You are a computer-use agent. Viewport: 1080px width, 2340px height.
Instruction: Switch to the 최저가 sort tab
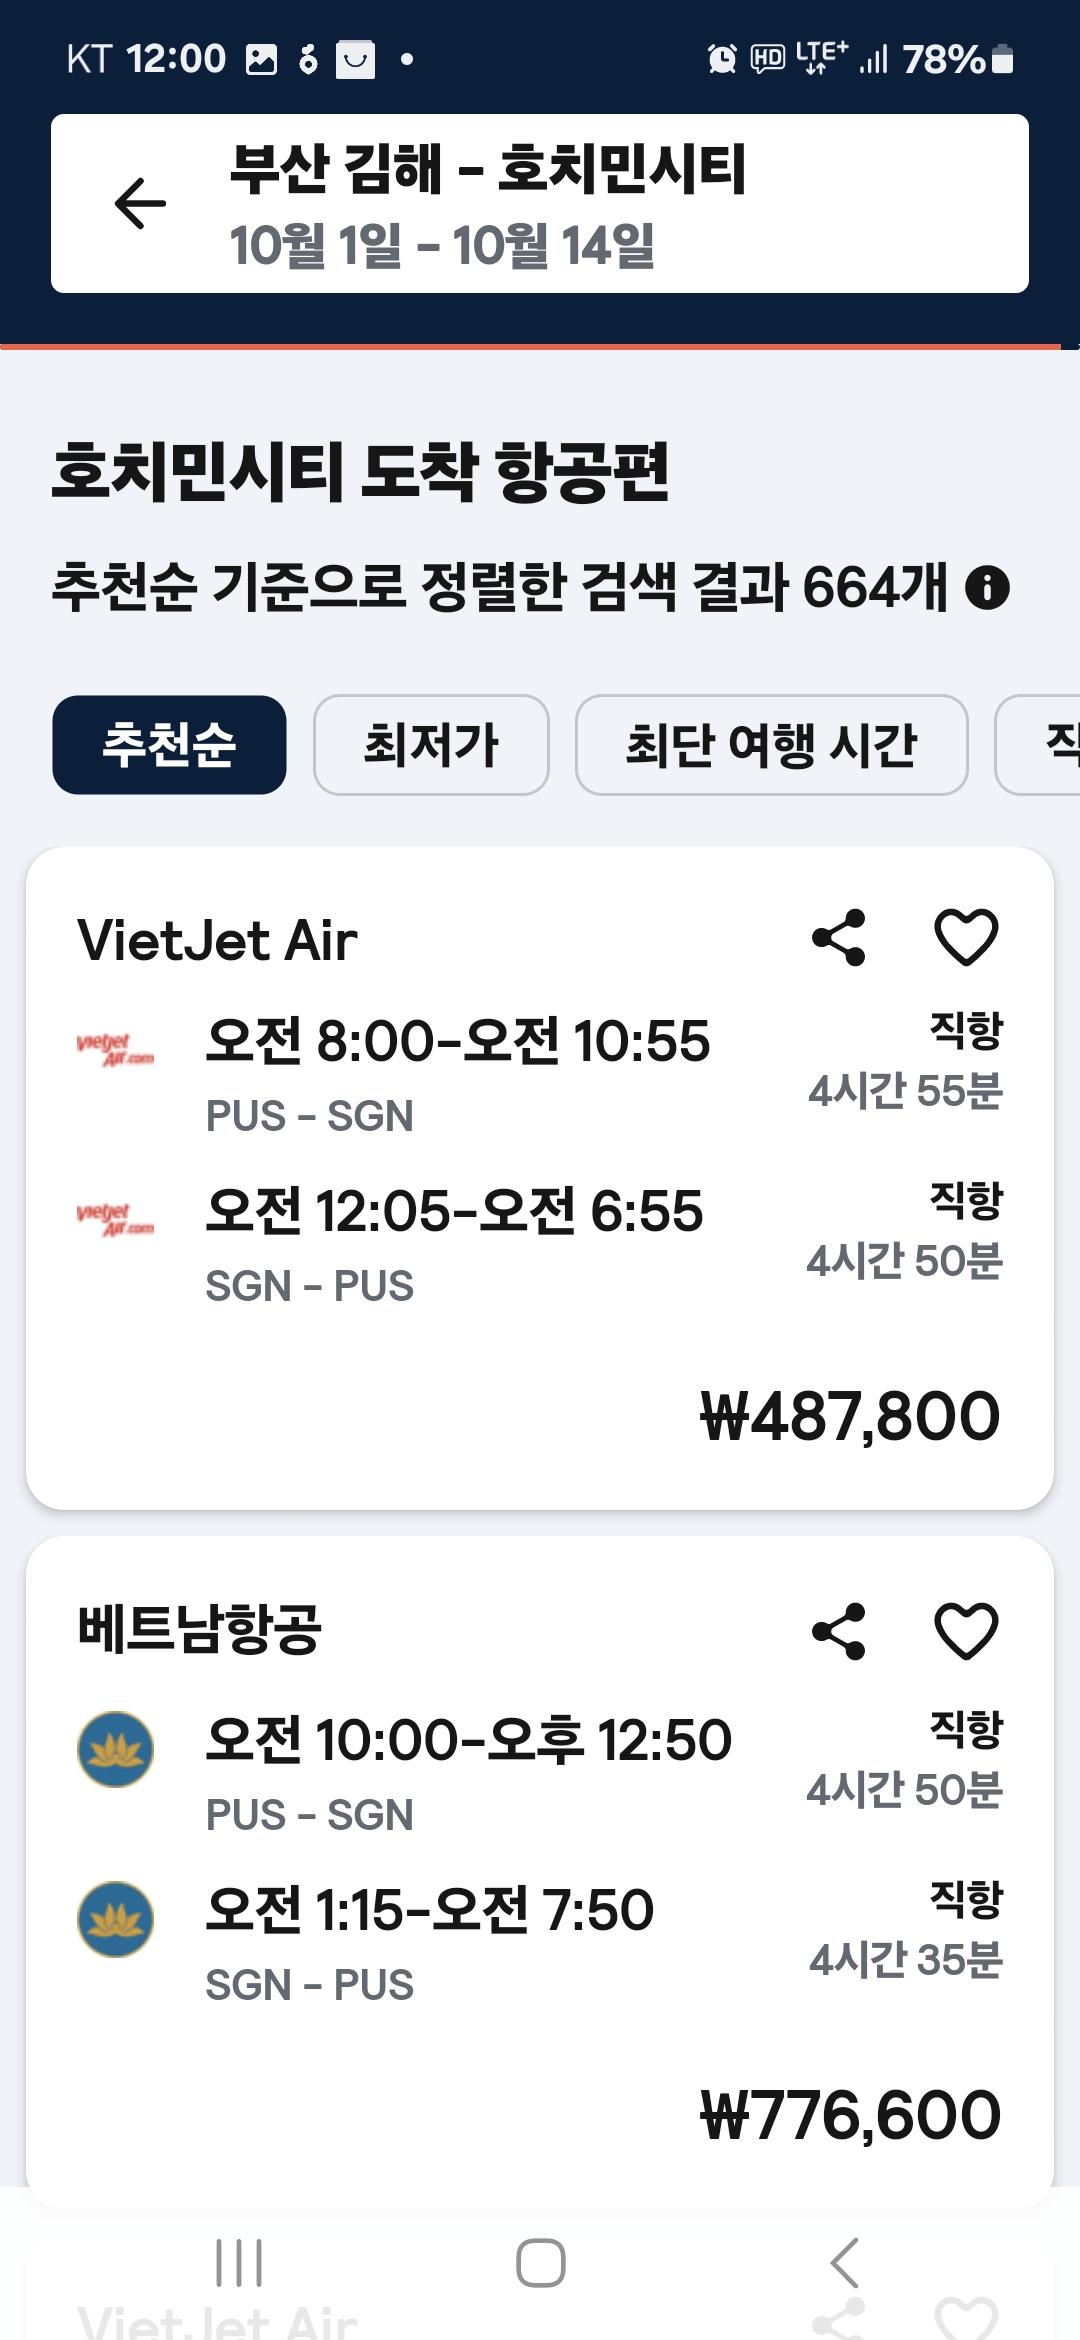click(x=431, y=745)
